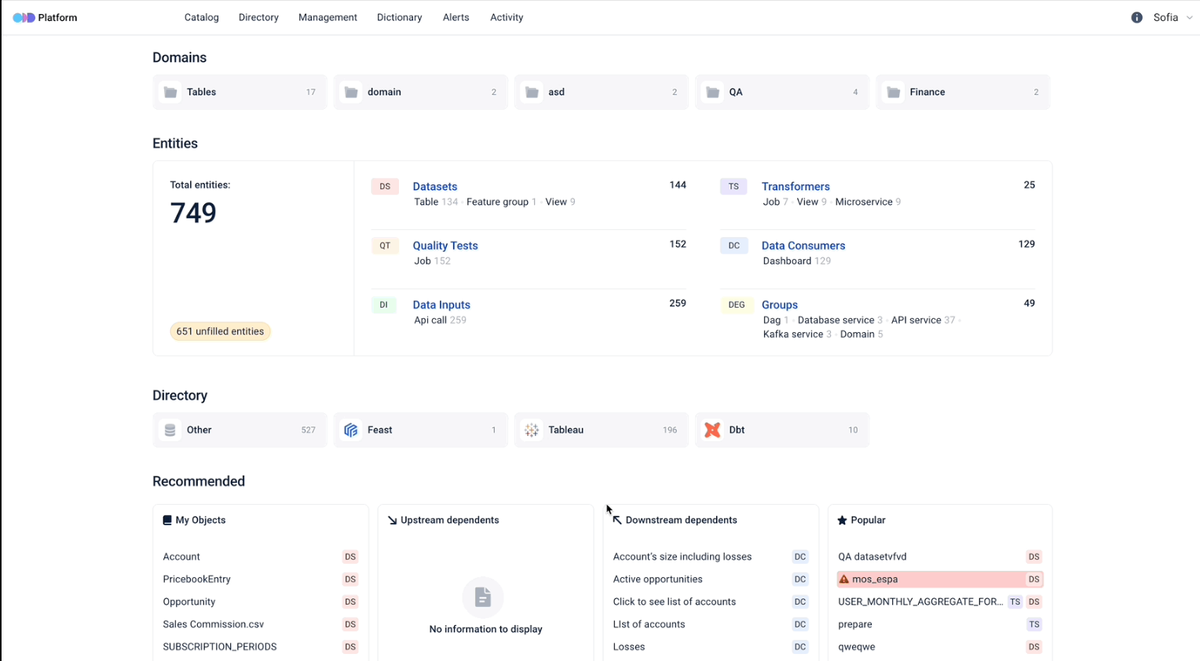Click the QA domain folder icon
This screenshot has width=1200, height=661.
pyautogui.click(x=713, y=92)
